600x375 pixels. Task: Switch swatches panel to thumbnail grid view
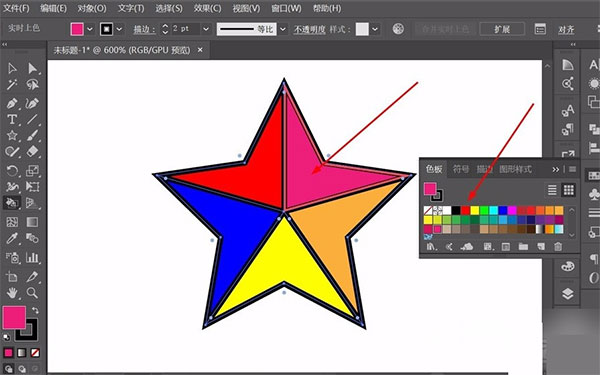(x=569, y=190)
